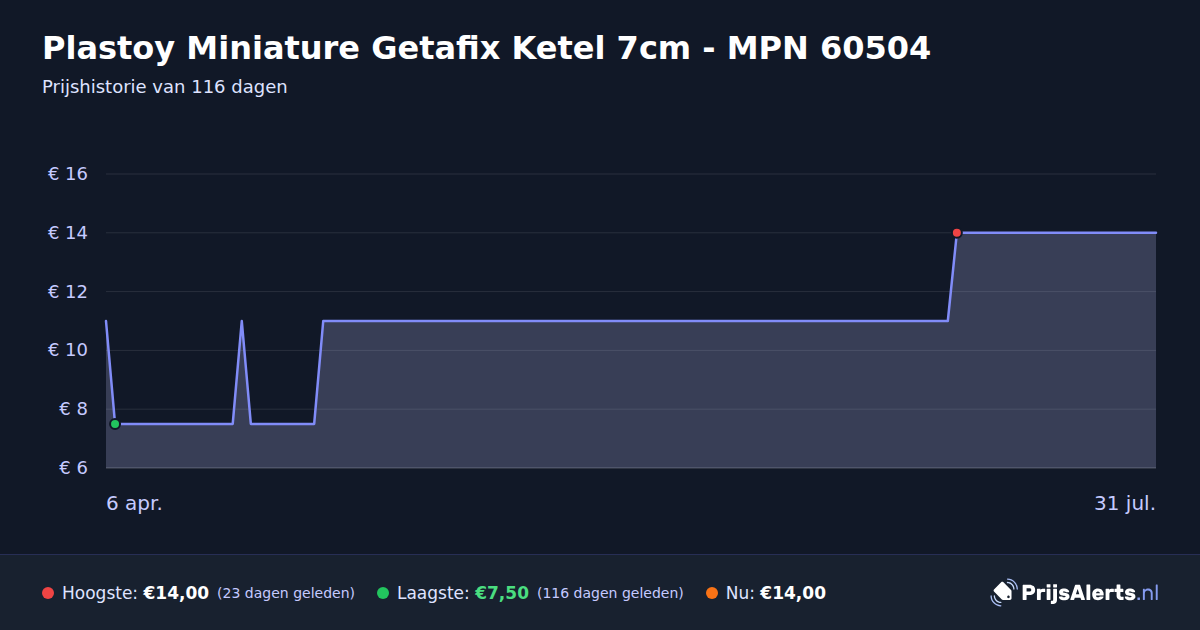The image size is (1200, 630).
Task: Select the € 16 axis label
Action: tap(68, 174)
